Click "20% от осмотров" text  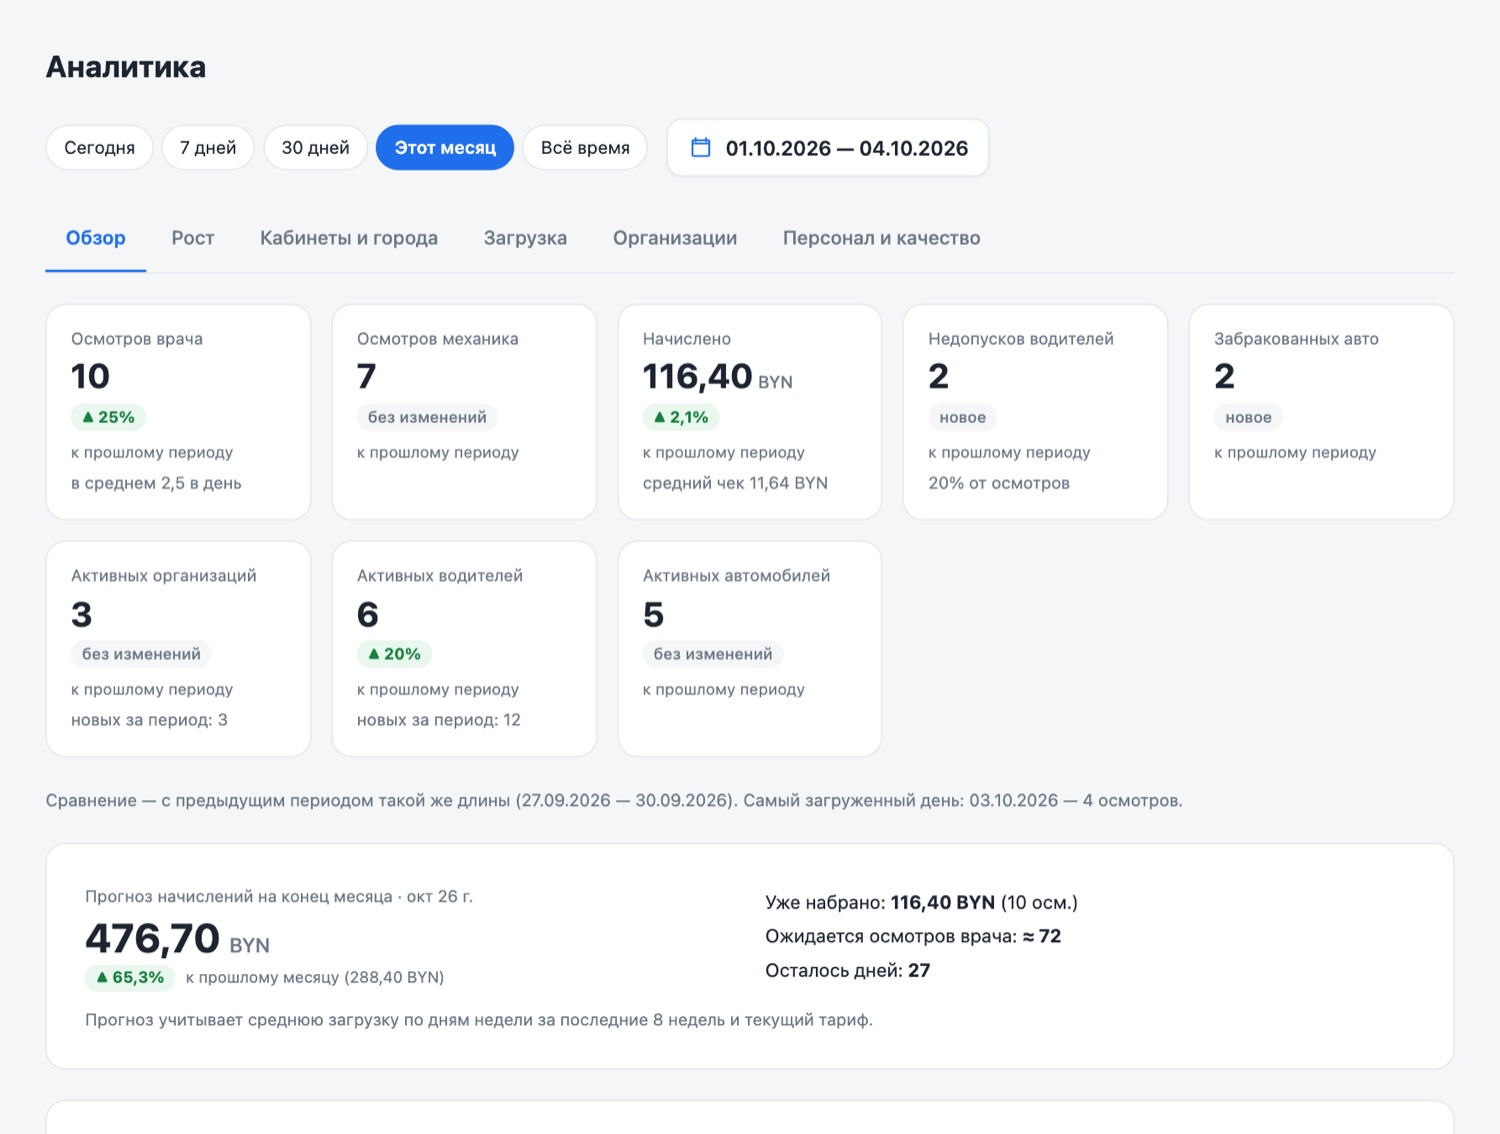pos(999,483)
